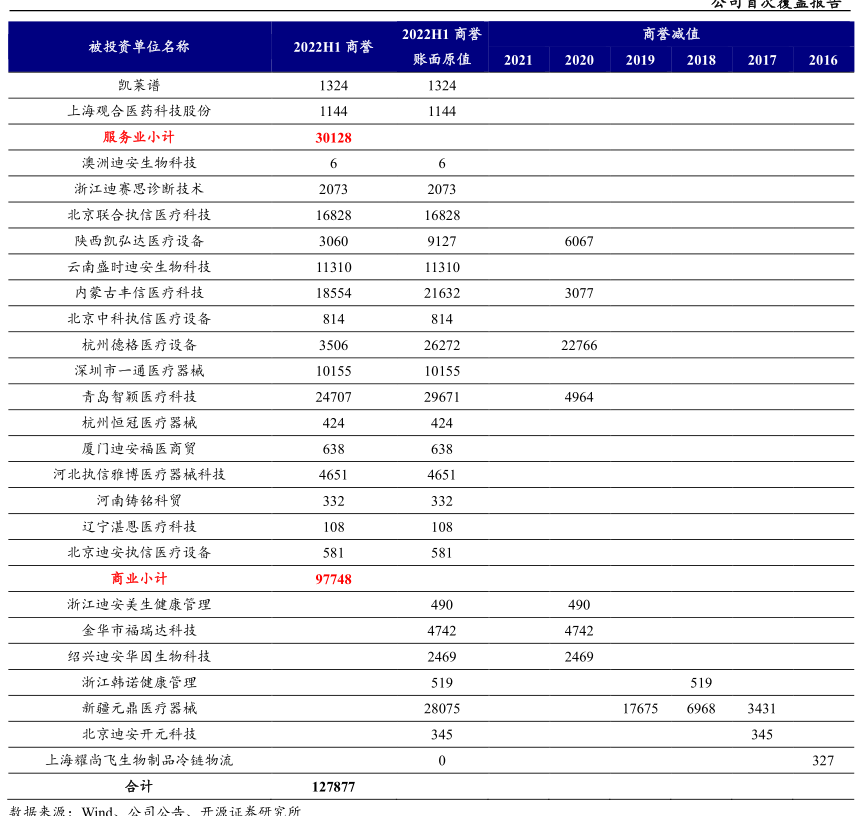Screen dimensions: 860x816
Task: Select the 2017 year column header
Action: (x=762, y=60)
